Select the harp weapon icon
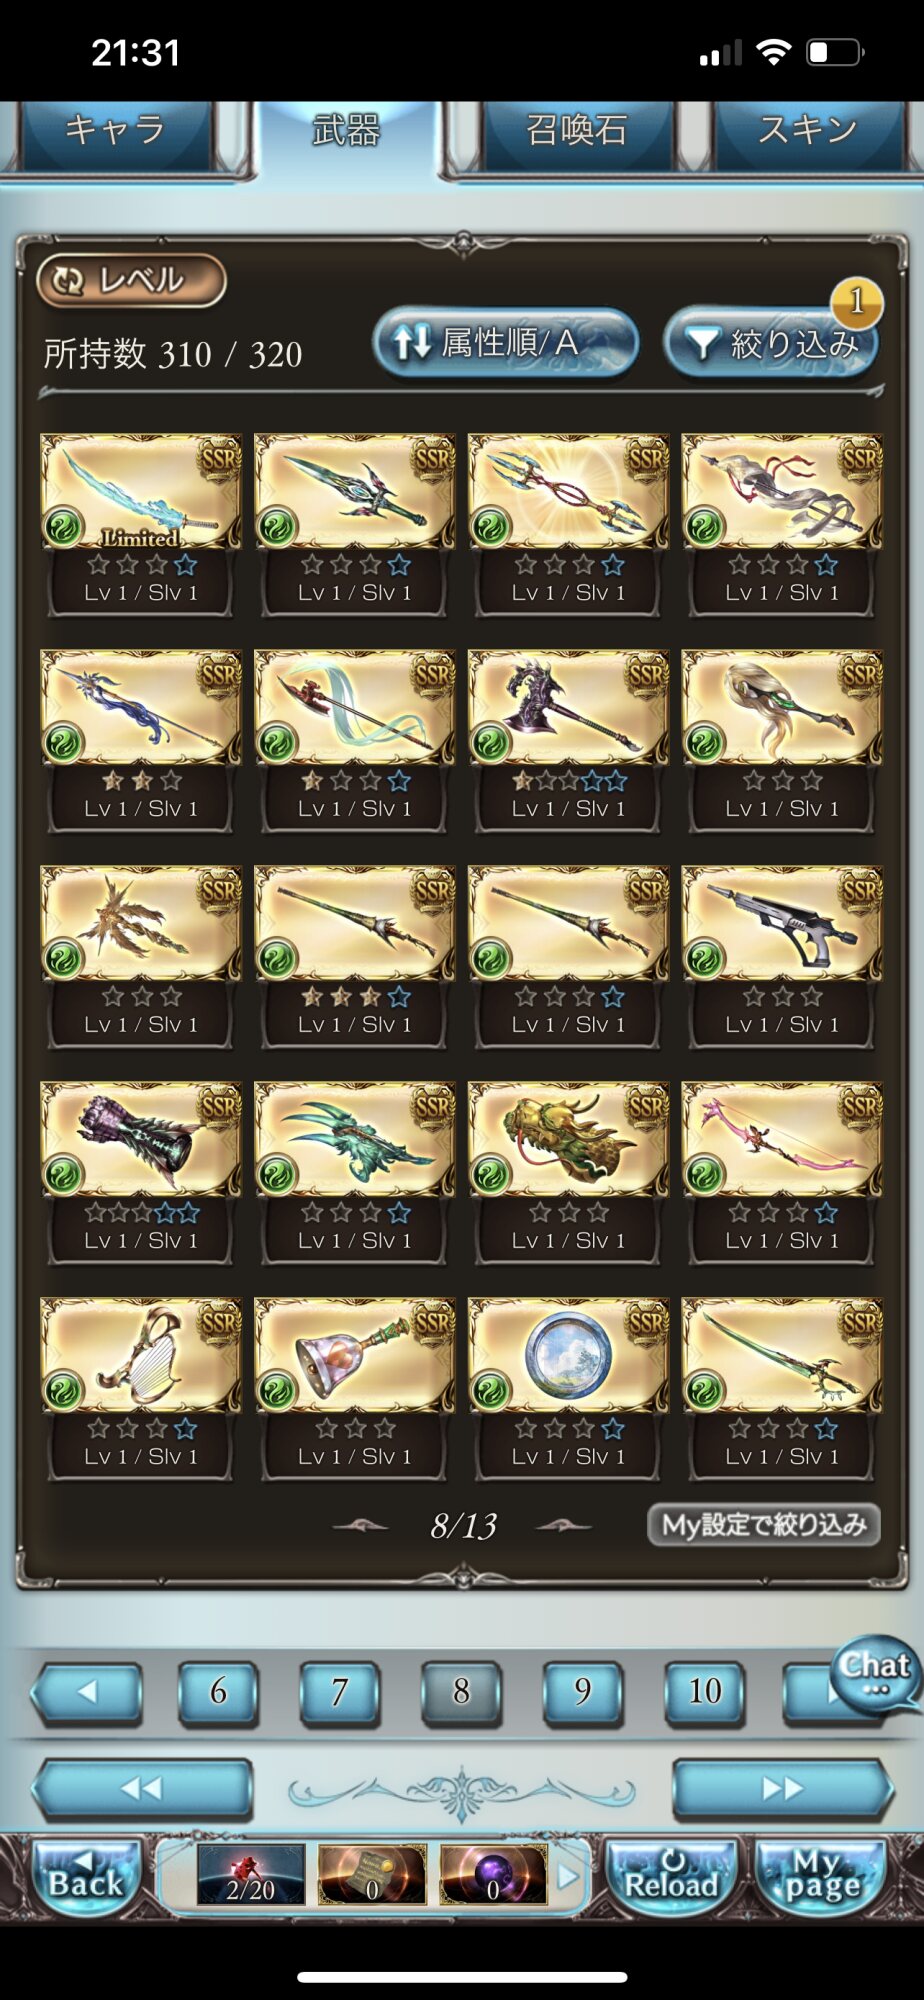The height and width of the screenshot is (2000, 924). tap(141, 1356)
